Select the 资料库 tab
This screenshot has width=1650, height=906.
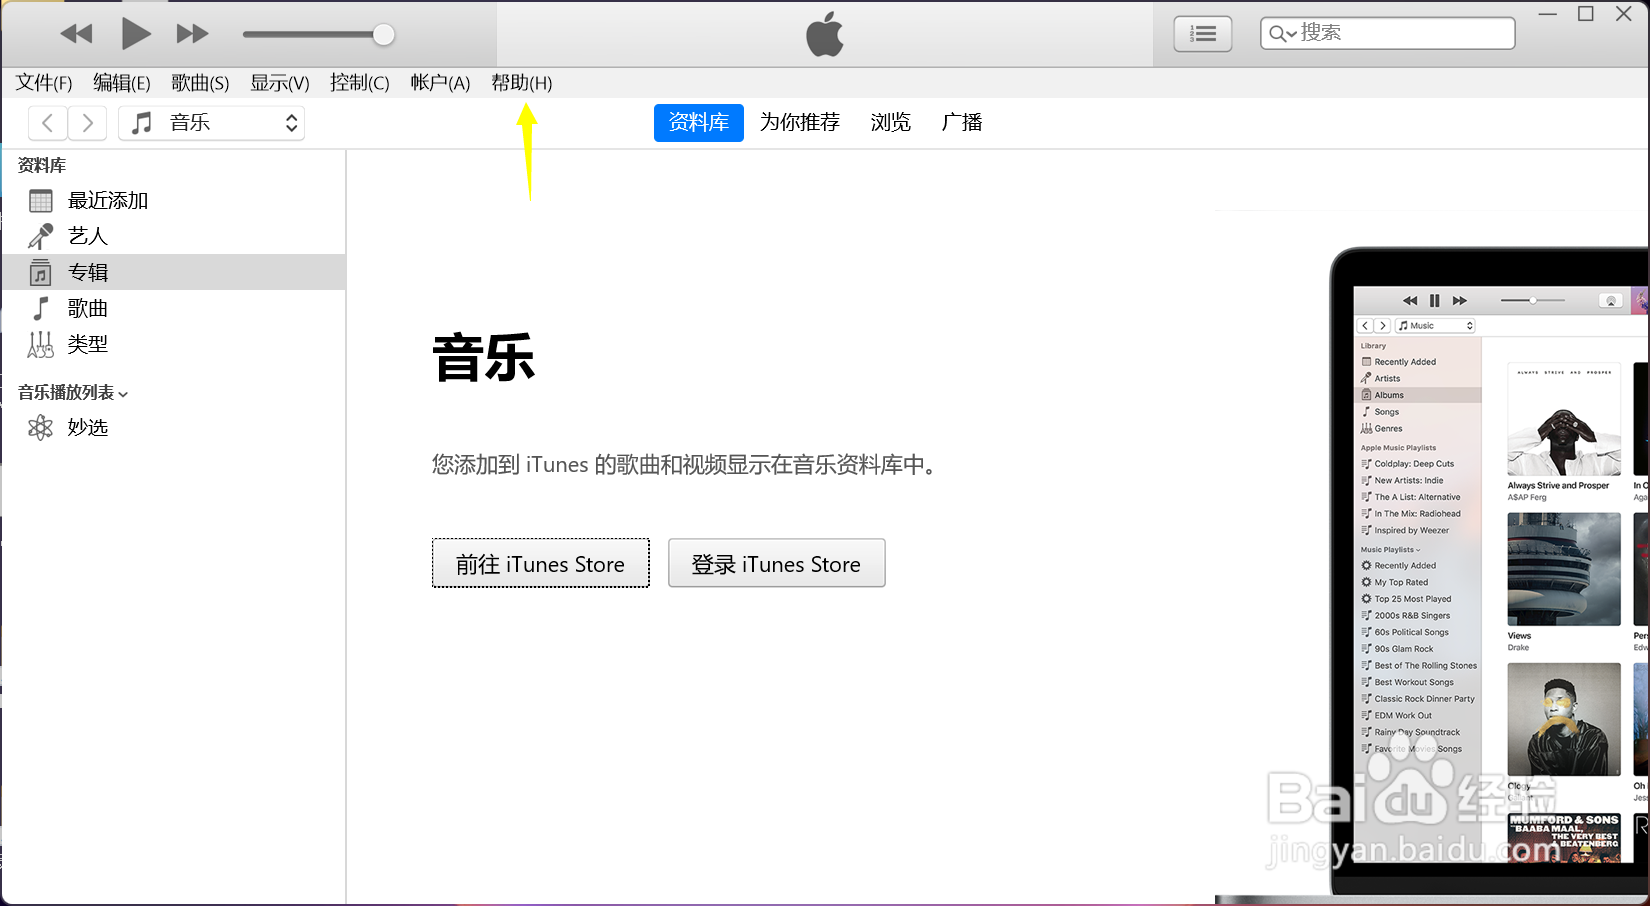(699, 123)
